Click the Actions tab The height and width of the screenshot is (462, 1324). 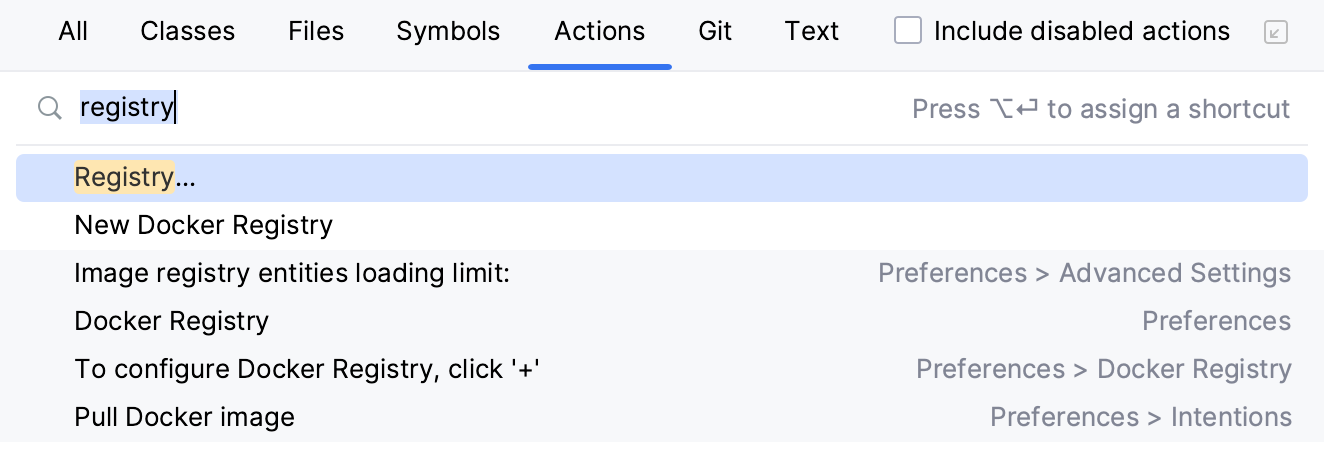point(600,32)
